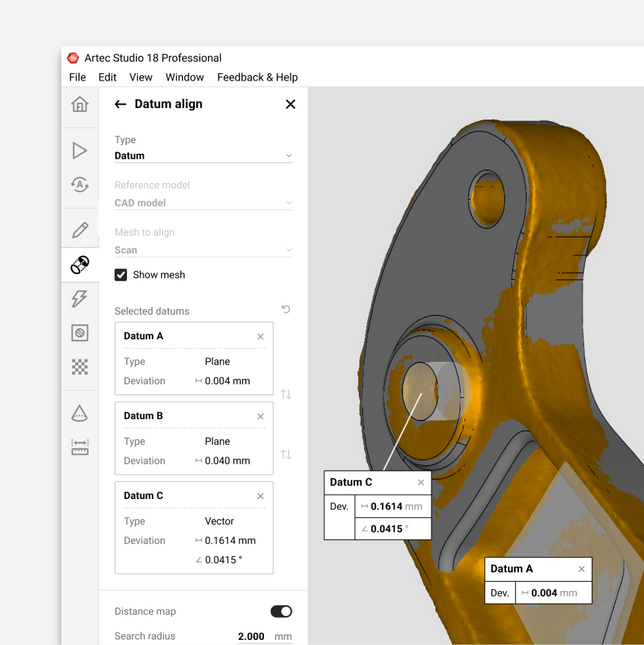Click the Search radius value field

(x=251, y=636)
